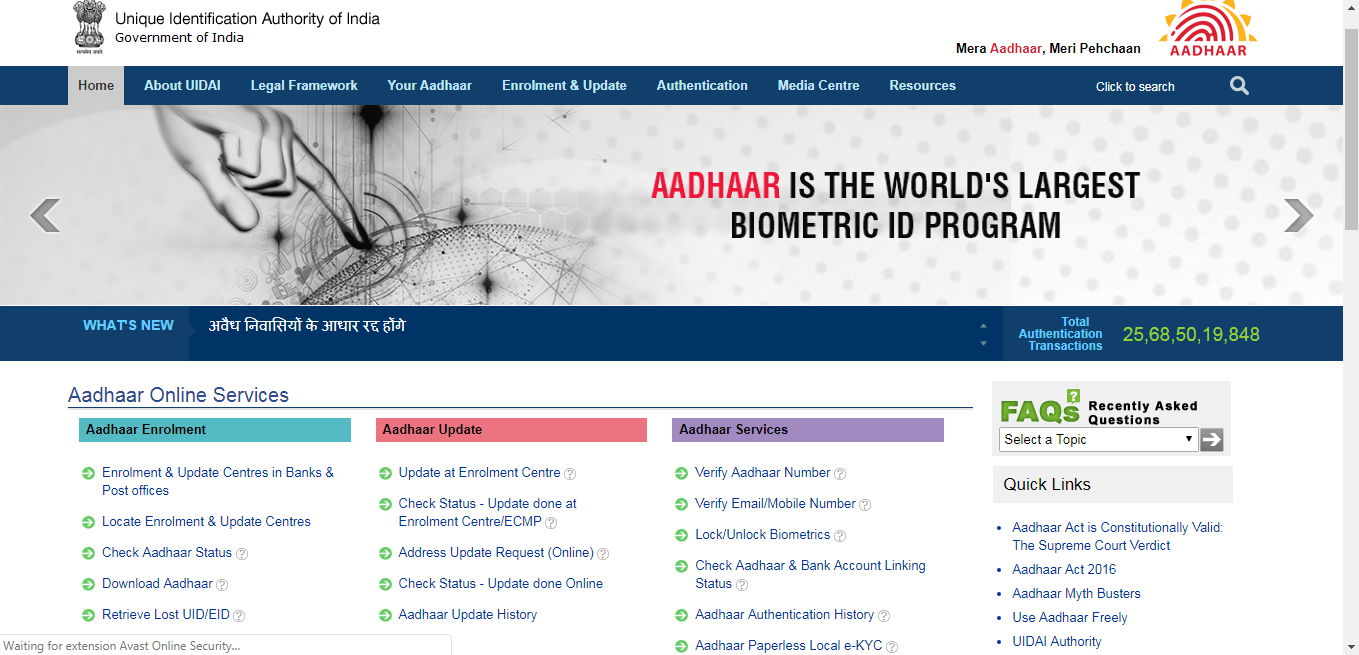This screenshot has width=1359, height=655.
Task: Open Locate Enrolment & Update Centres link
Action: pyautogui.click(x=206, y=521)
